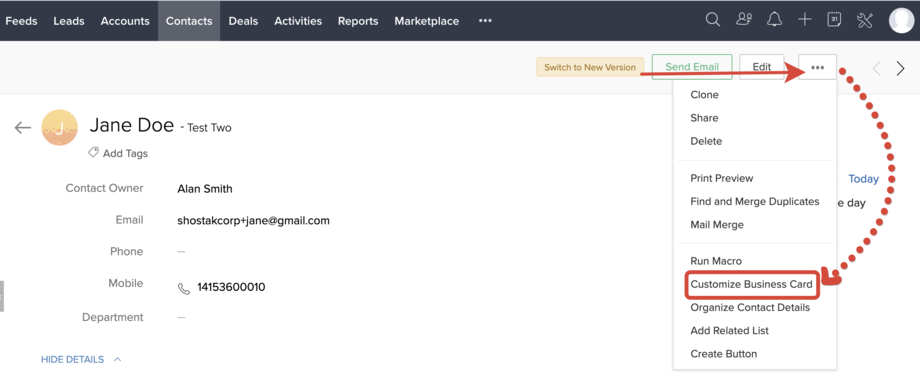Open the Leads tab

(69, 21)
